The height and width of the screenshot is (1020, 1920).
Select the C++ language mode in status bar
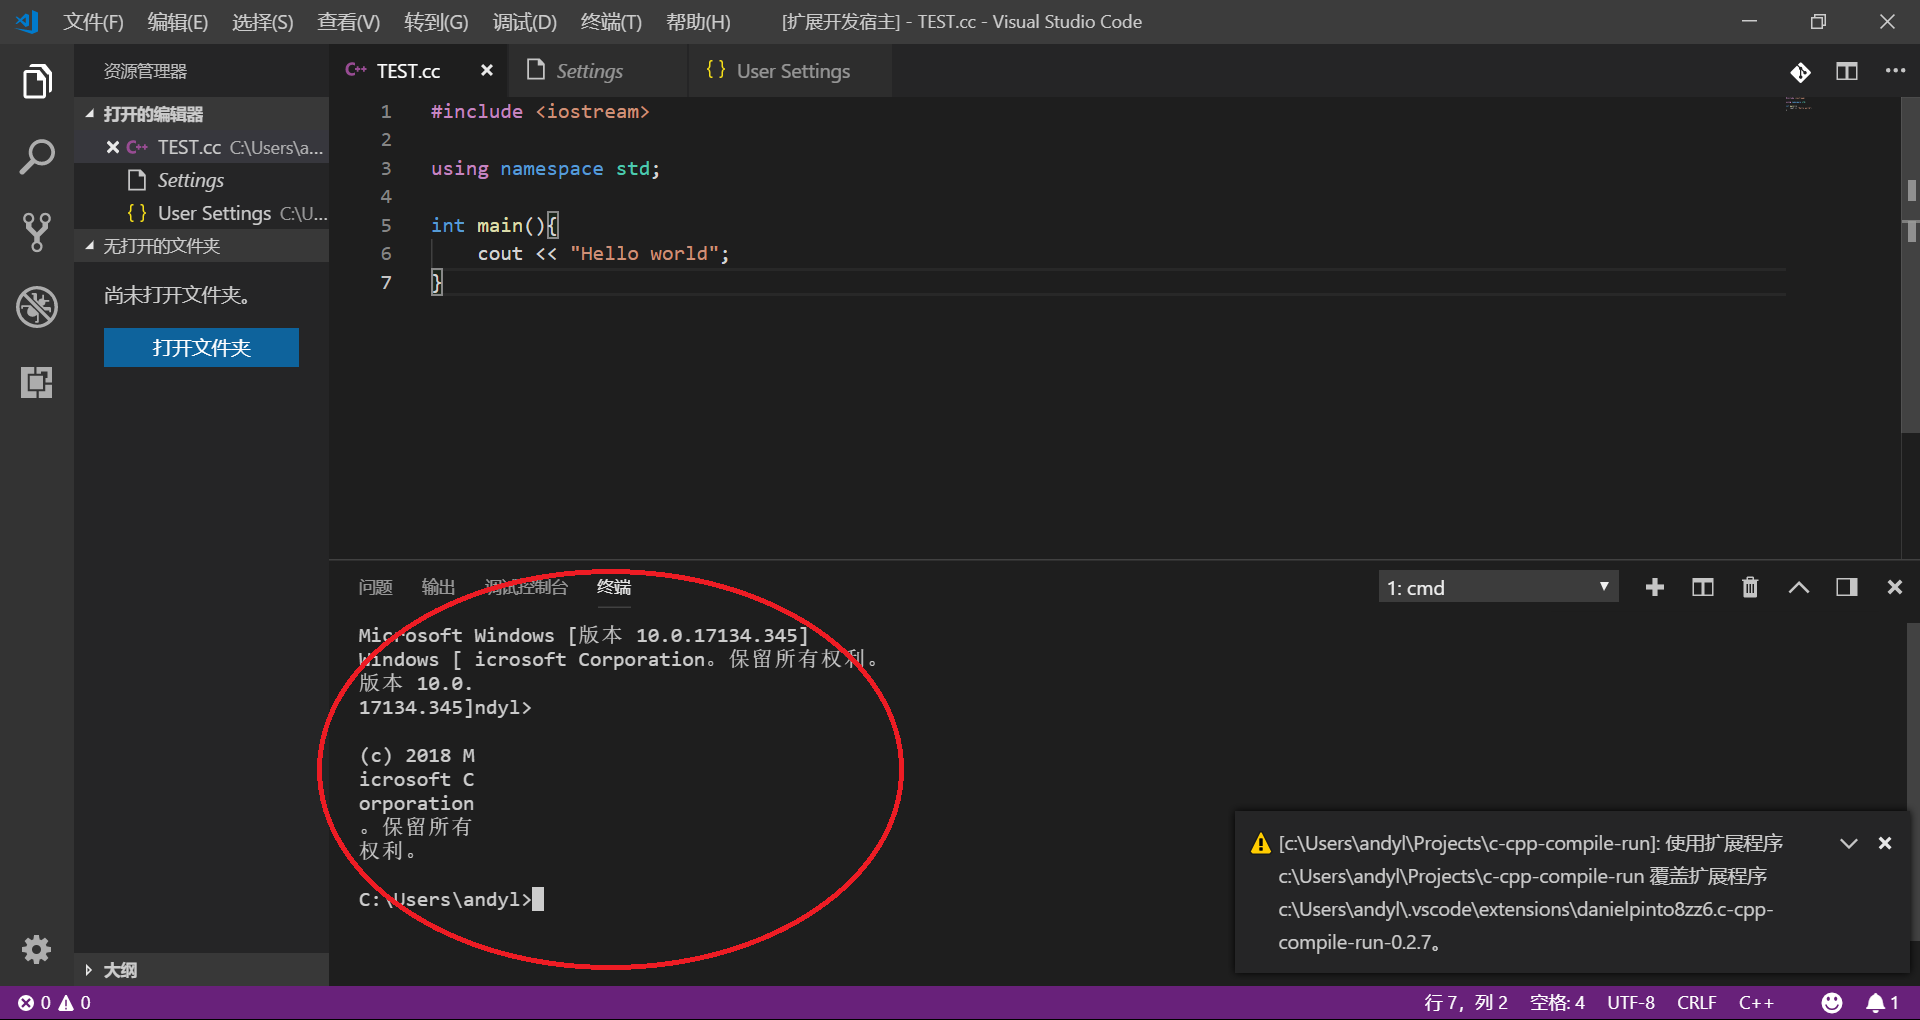point(1757,1002)
